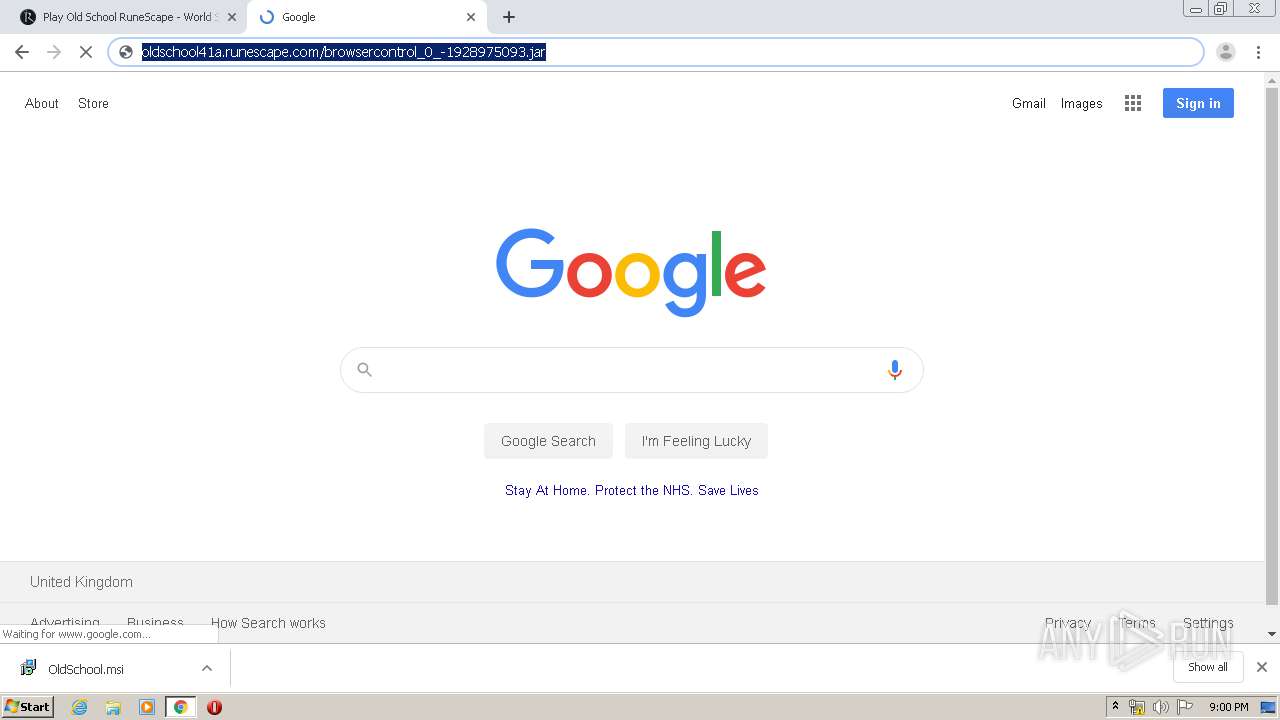This screenshot has height=720, width=1280.
Task: Click the site info globe icon
Action: (126, 52)
